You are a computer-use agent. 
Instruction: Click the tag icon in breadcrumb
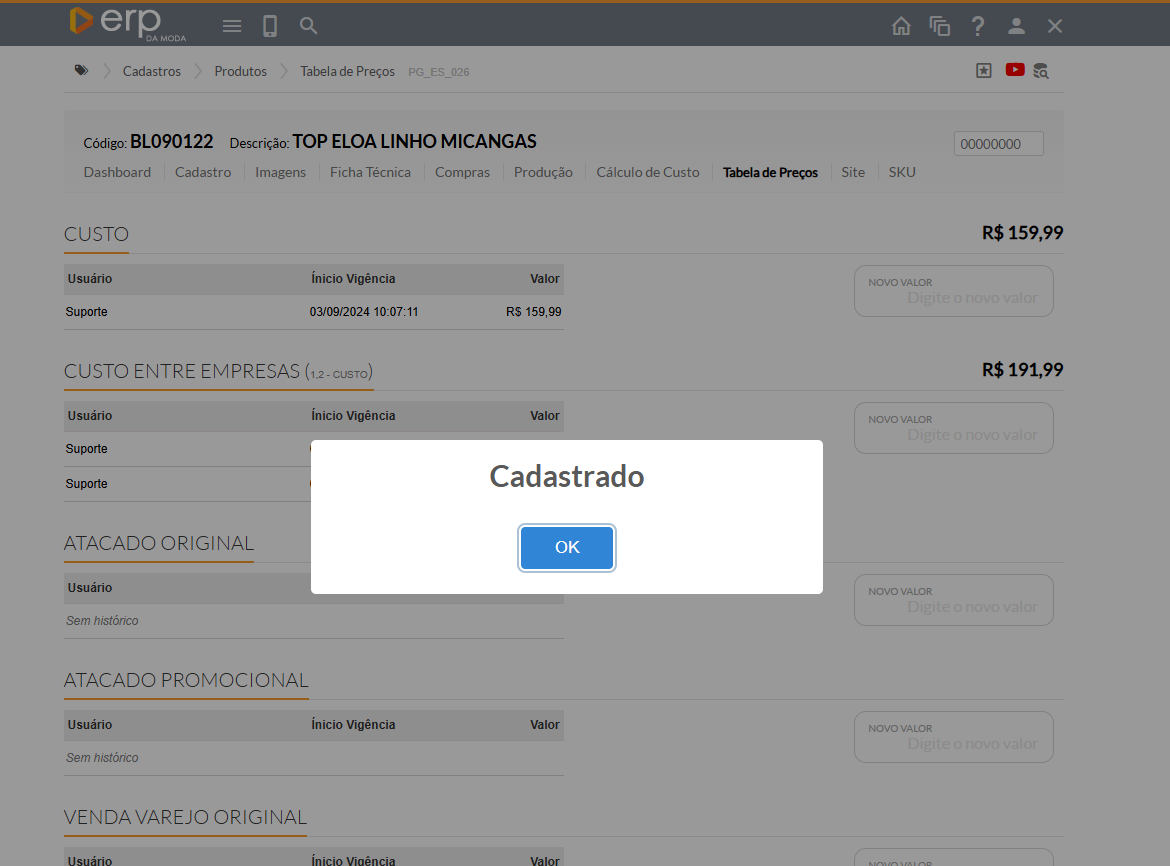click(x=81, y=71)
